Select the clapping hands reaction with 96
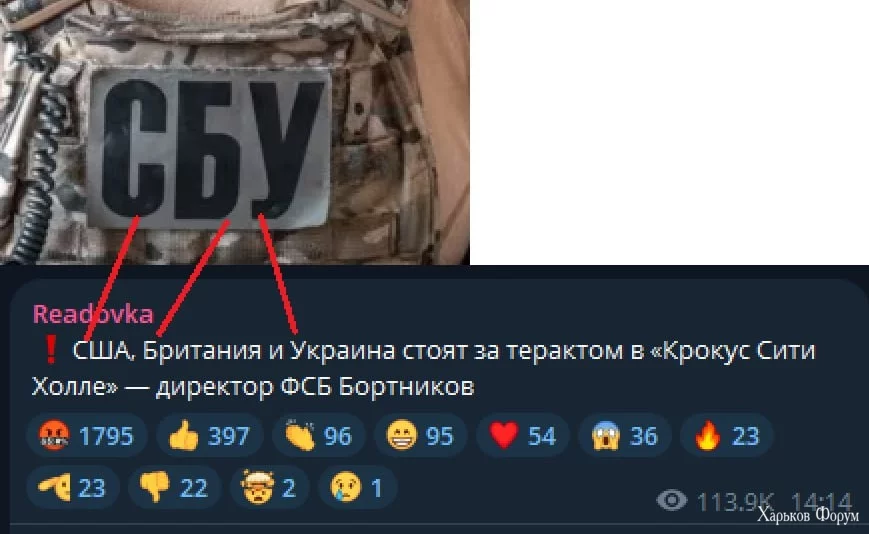869x534 pixels. pyautogui.click(x=318, y=435)
